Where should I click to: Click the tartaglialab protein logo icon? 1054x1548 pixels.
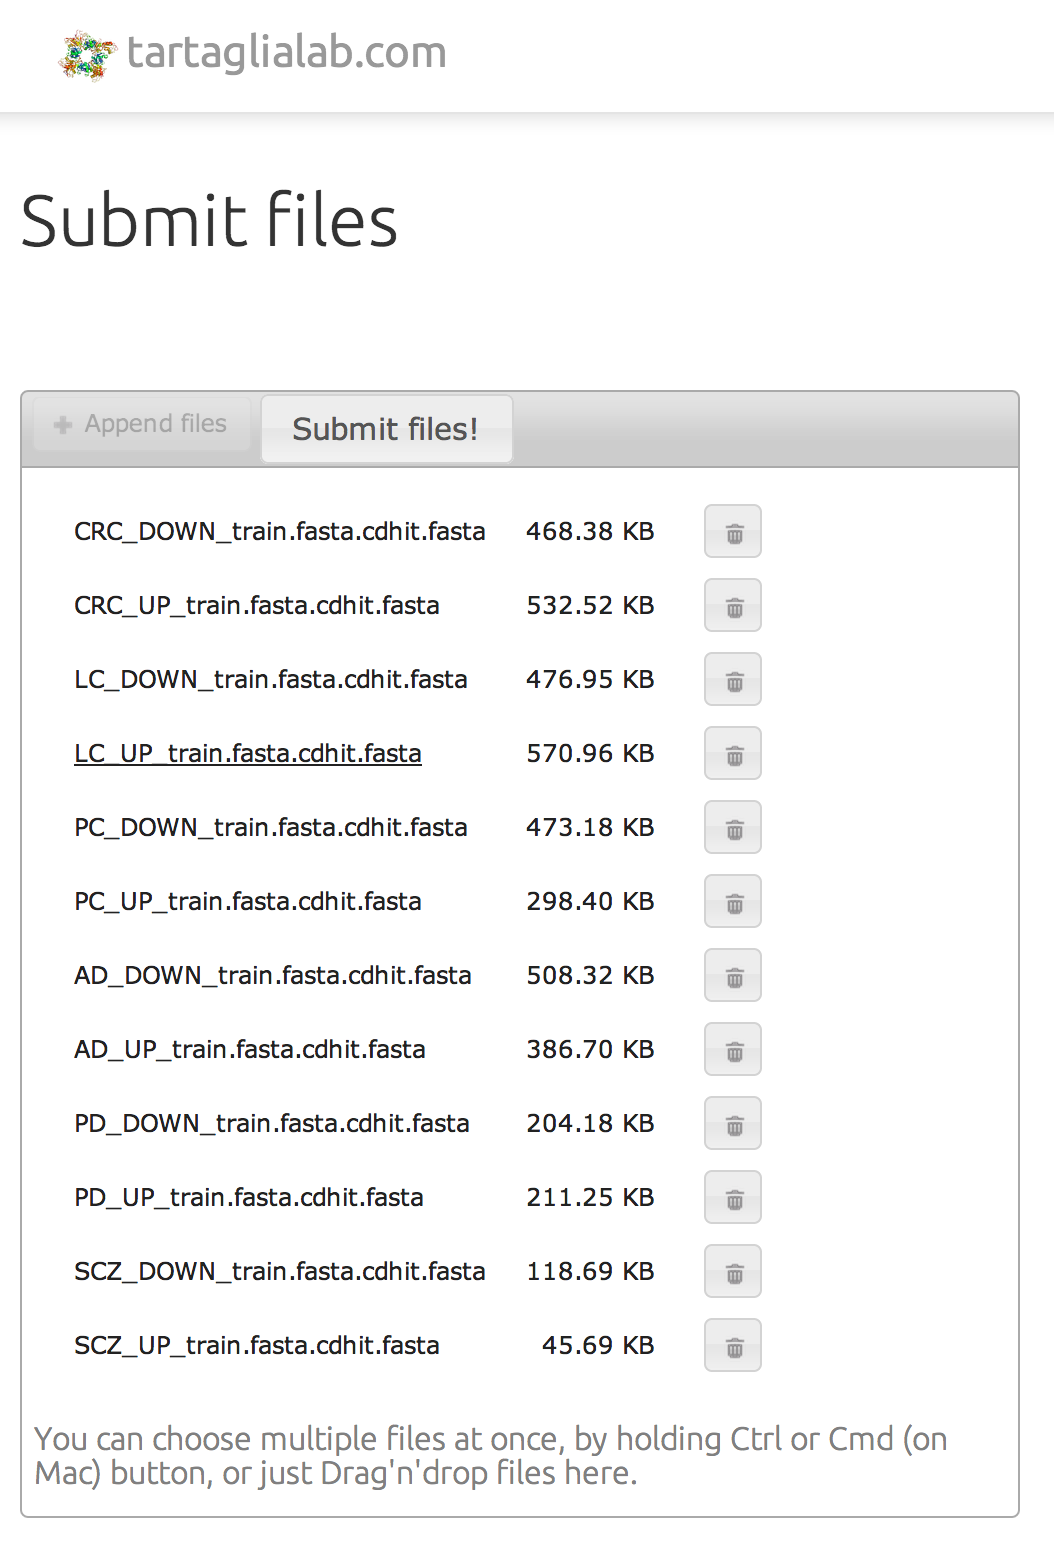click(x=87, y=55)
